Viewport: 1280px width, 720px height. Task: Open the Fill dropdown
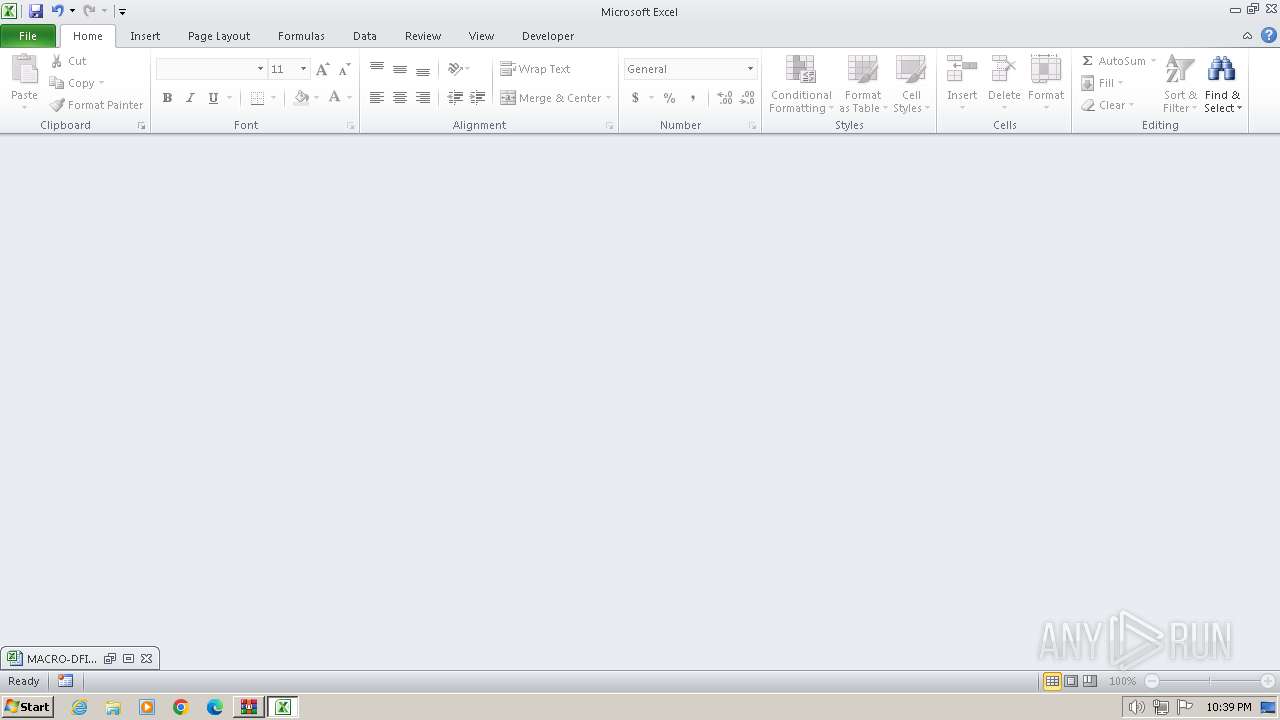[x=1102, y=83]
